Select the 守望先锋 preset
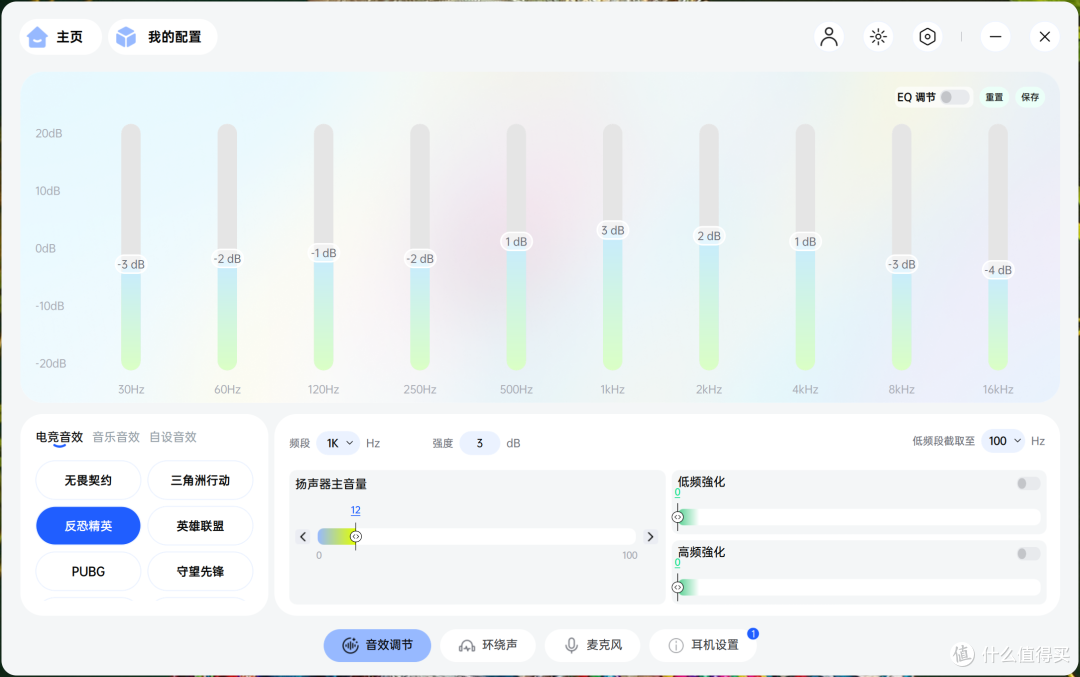 (x=200, y=571)
